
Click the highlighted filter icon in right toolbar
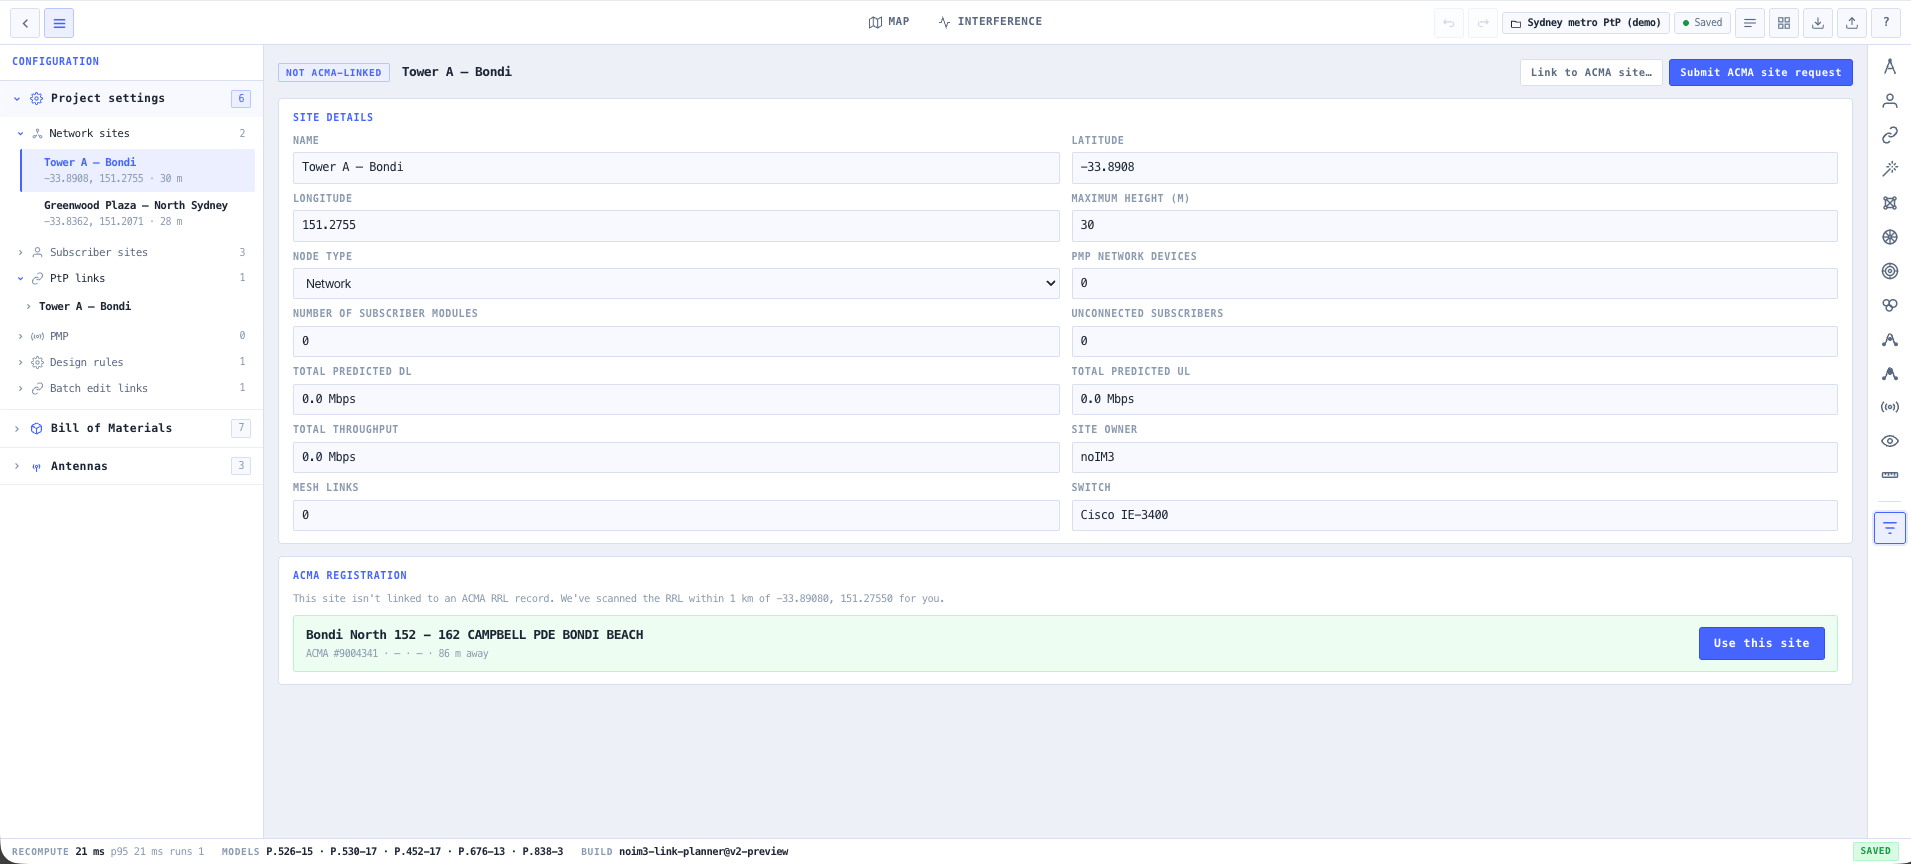point(1890,527)
